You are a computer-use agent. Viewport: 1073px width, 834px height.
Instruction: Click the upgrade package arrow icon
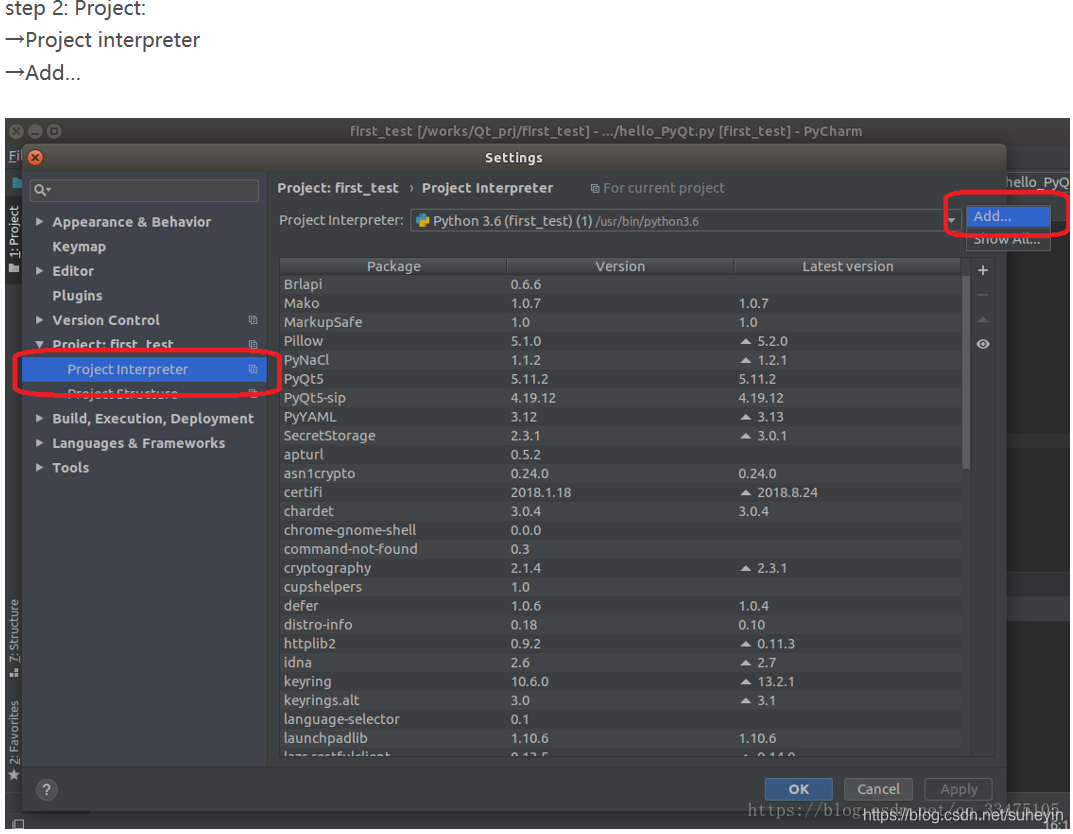click(983, 320)
